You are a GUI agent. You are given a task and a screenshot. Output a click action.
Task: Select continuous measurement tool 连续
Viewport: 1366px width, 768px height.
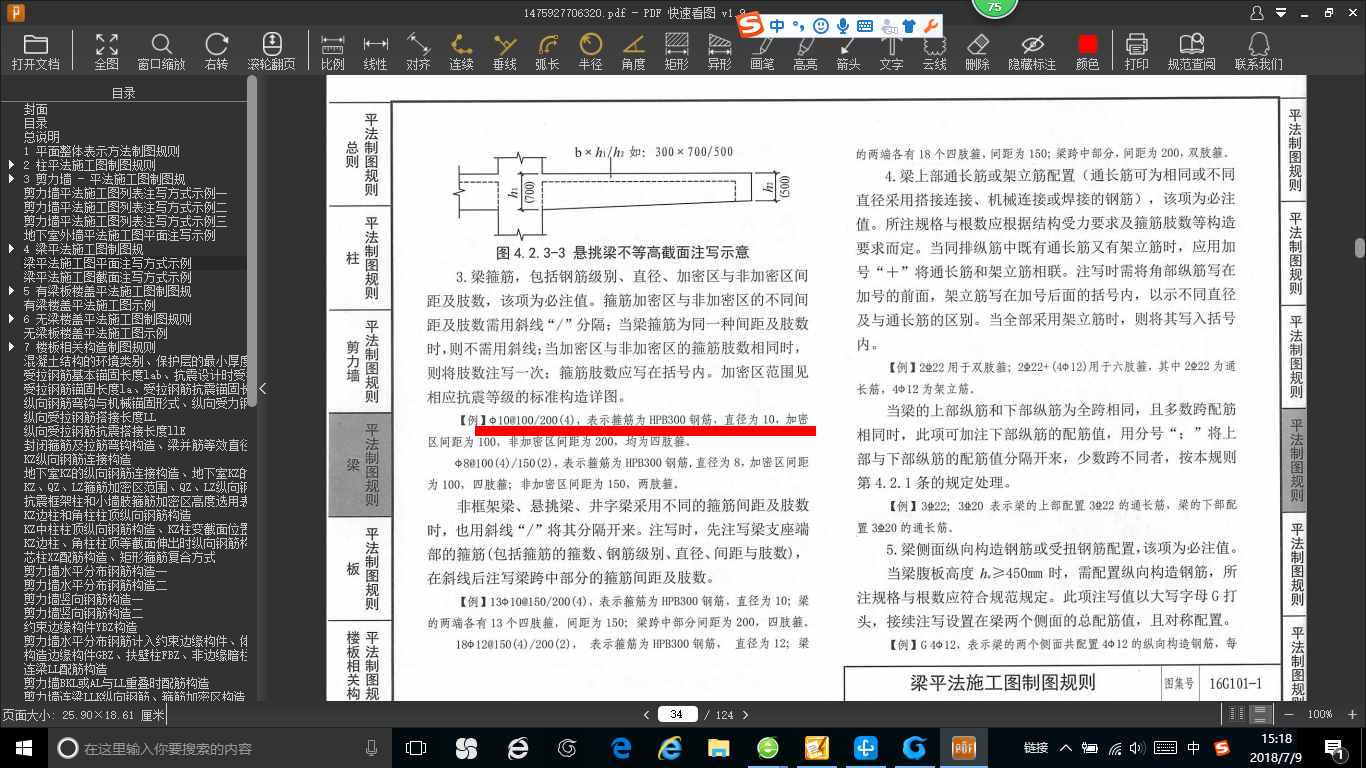(461, 52)
